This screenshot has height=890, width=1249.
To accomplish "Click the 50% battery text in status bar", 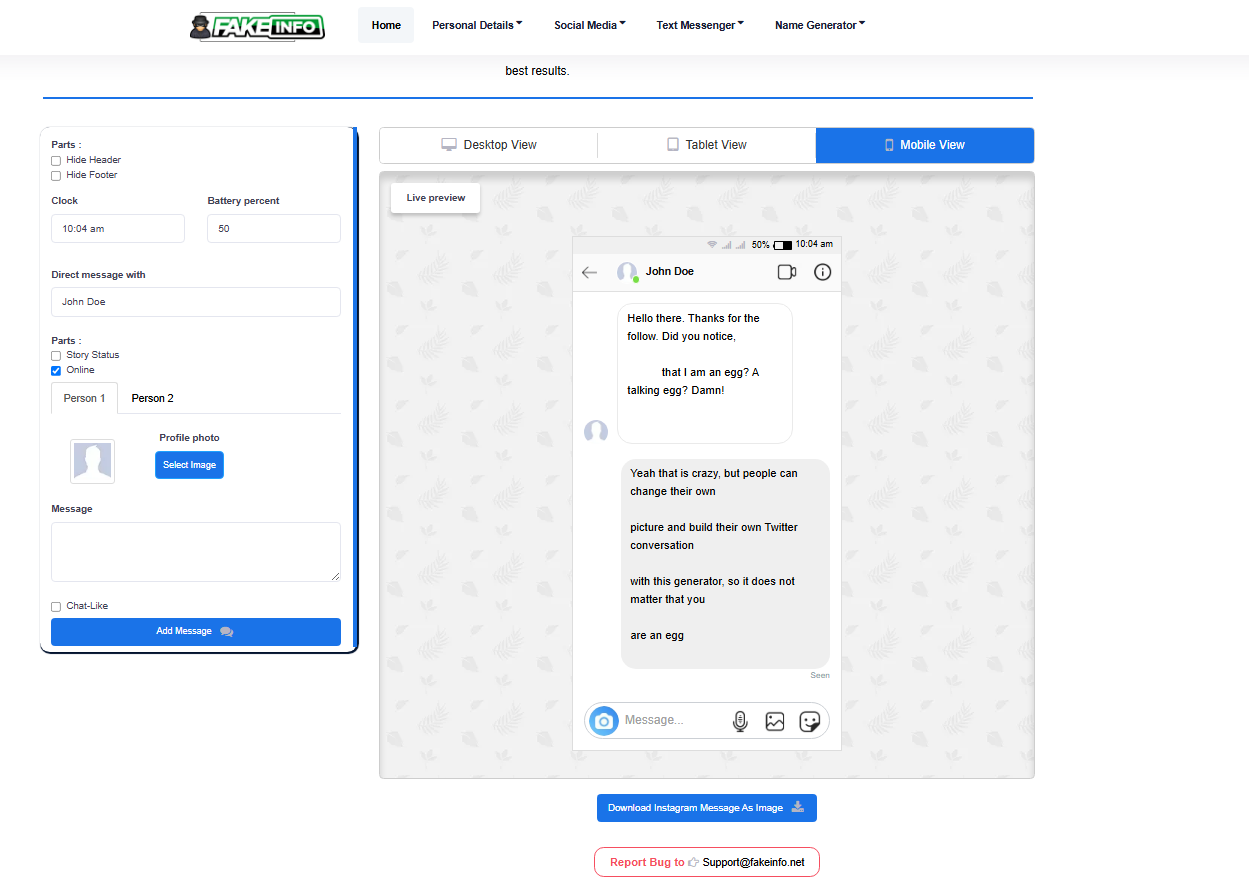I will (x=760, y=245).
